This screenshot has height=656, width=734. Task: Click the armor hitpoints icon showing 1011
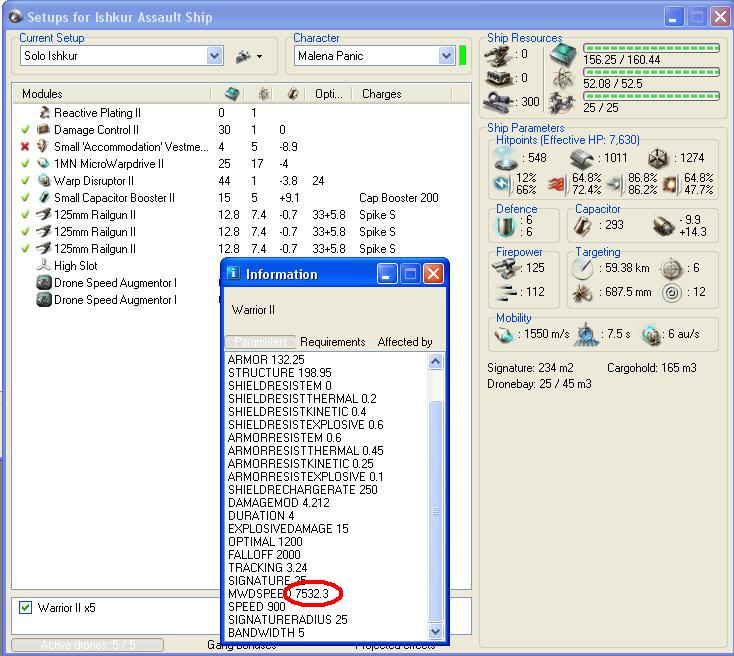[x=582, y=159]
